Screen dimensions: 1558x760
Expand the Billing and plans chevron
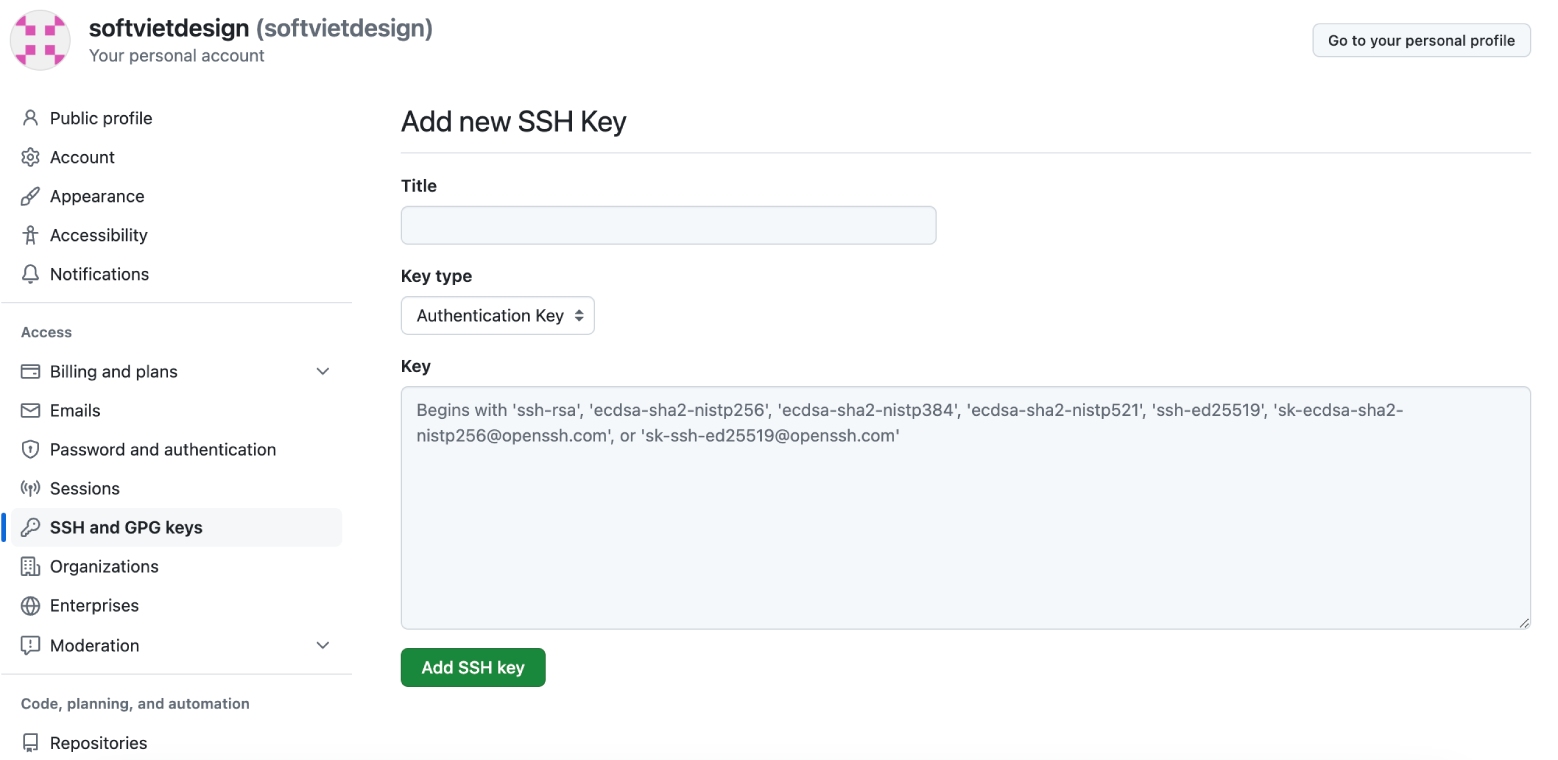[x=323, y=371]
